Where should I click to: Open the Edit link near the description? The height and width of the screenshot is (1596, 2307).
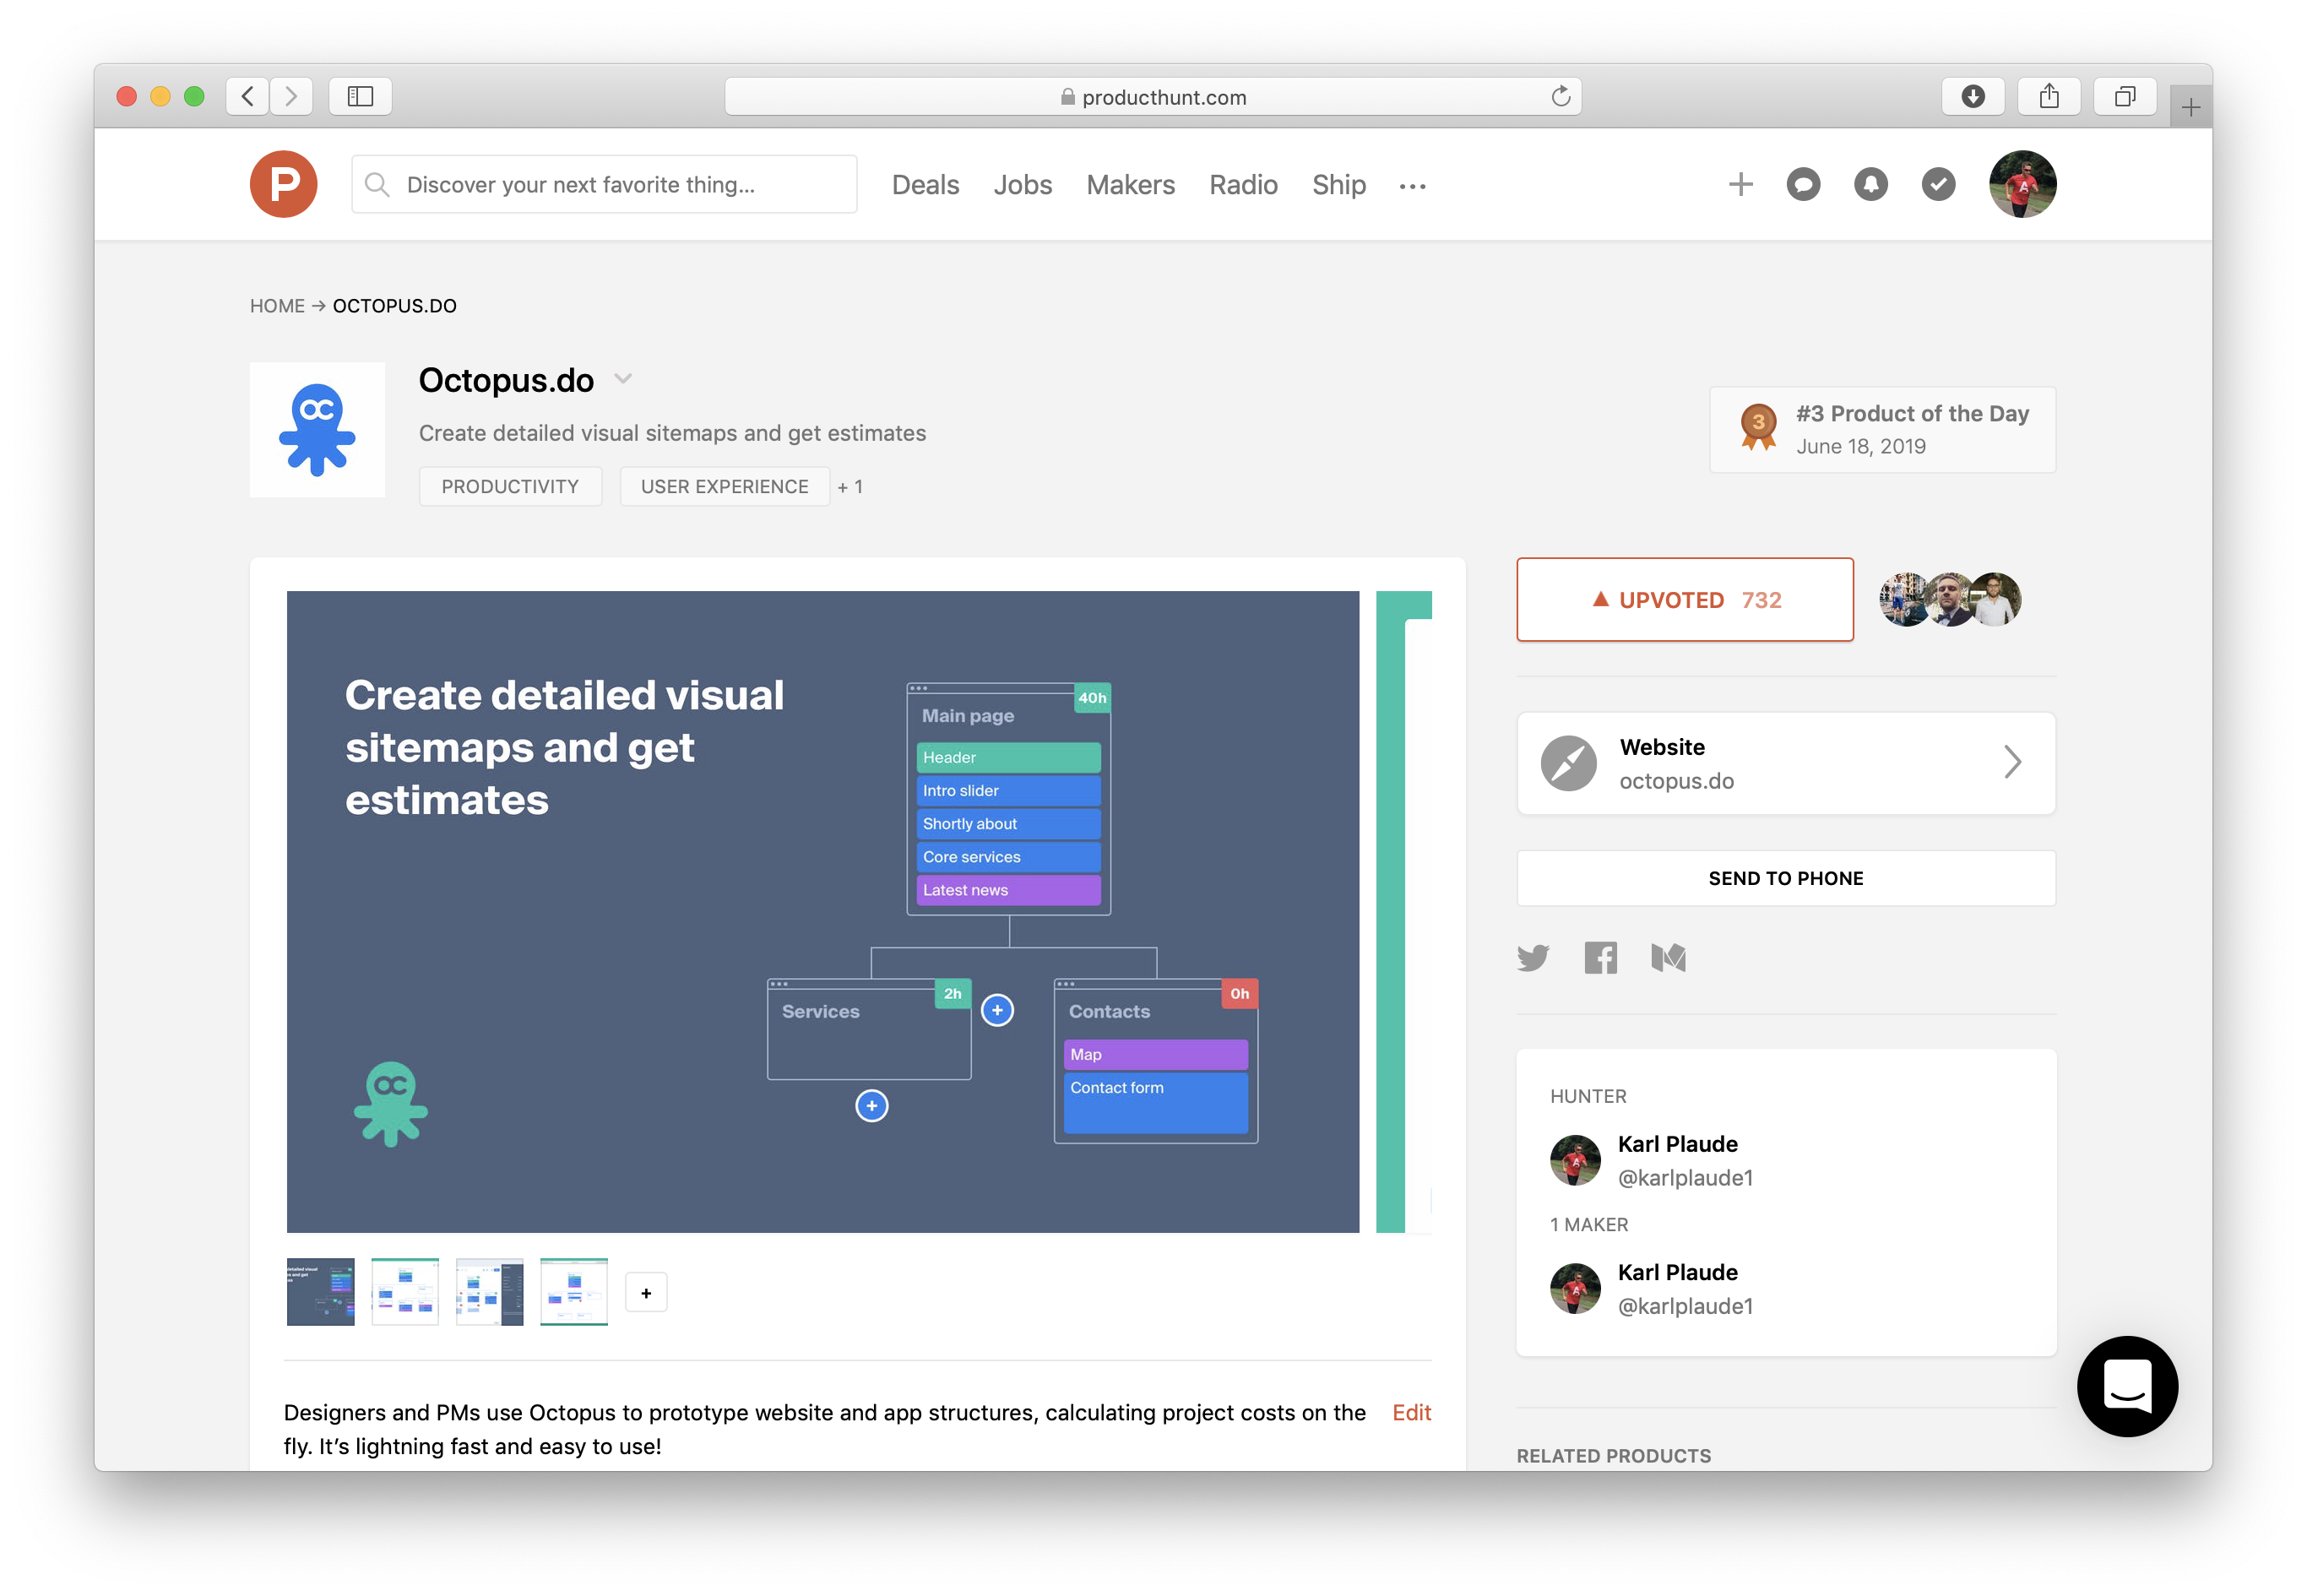click(1411, 1412)
